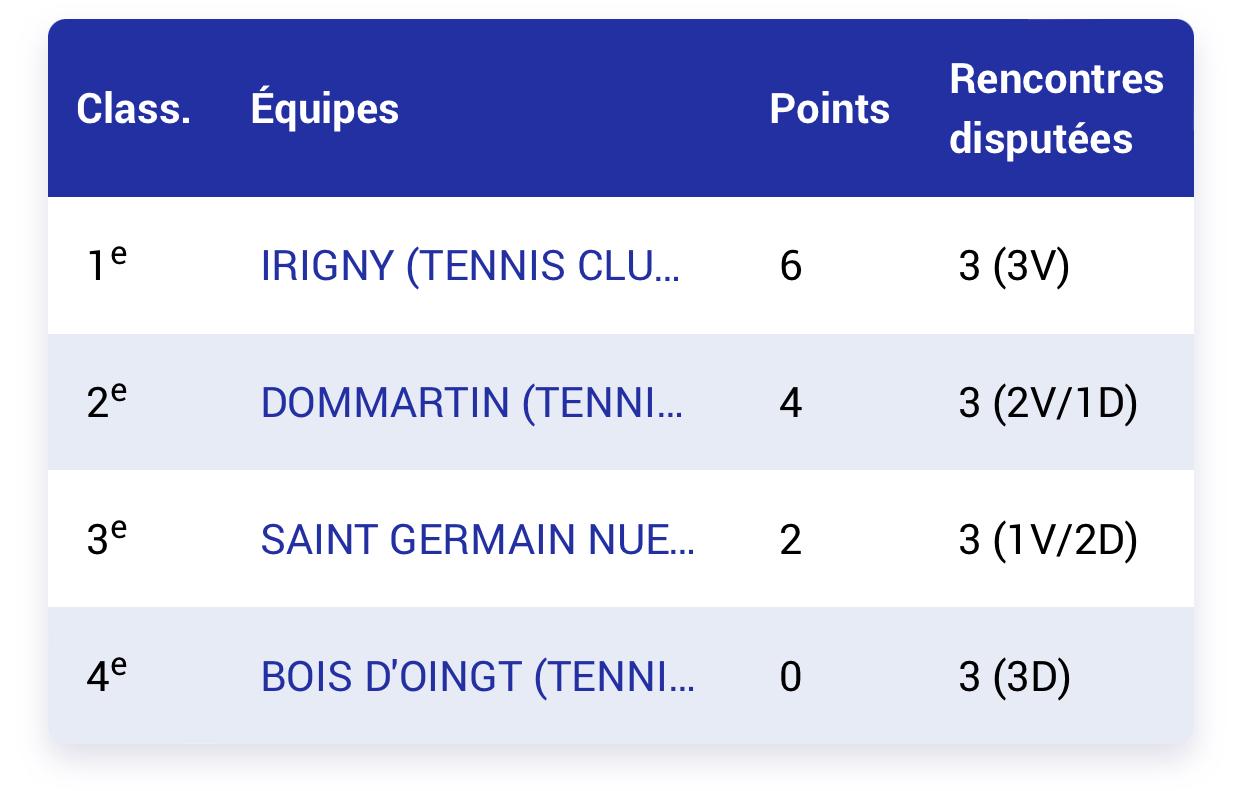Screen dimensions: 1242x791
Task: Click the "Points" column header
Action: tap(829, 109)
